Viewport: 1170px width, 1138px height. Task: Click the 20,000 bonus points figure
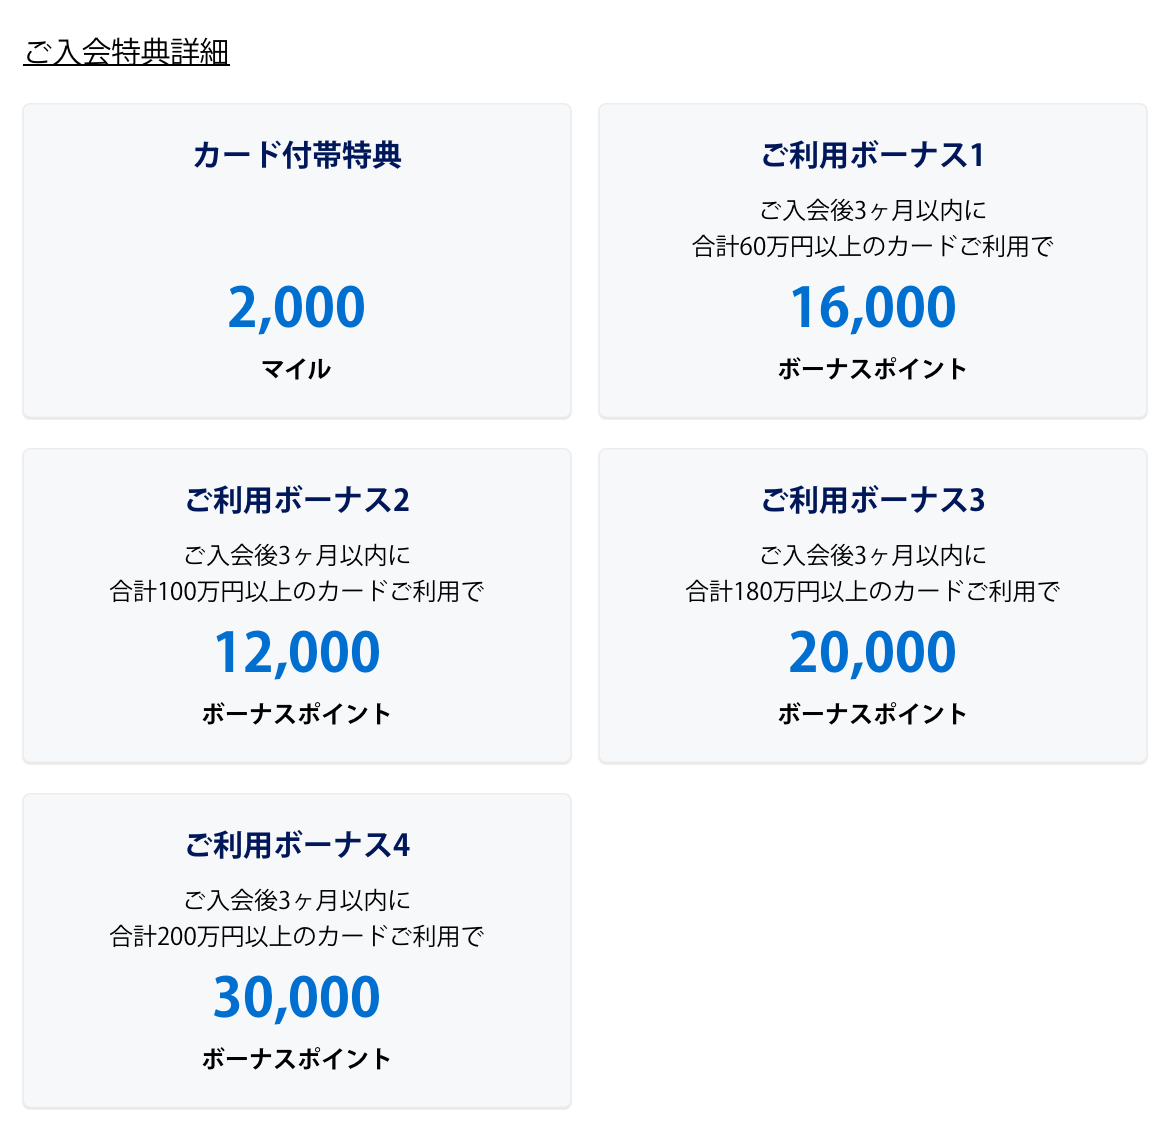[872, 652]
